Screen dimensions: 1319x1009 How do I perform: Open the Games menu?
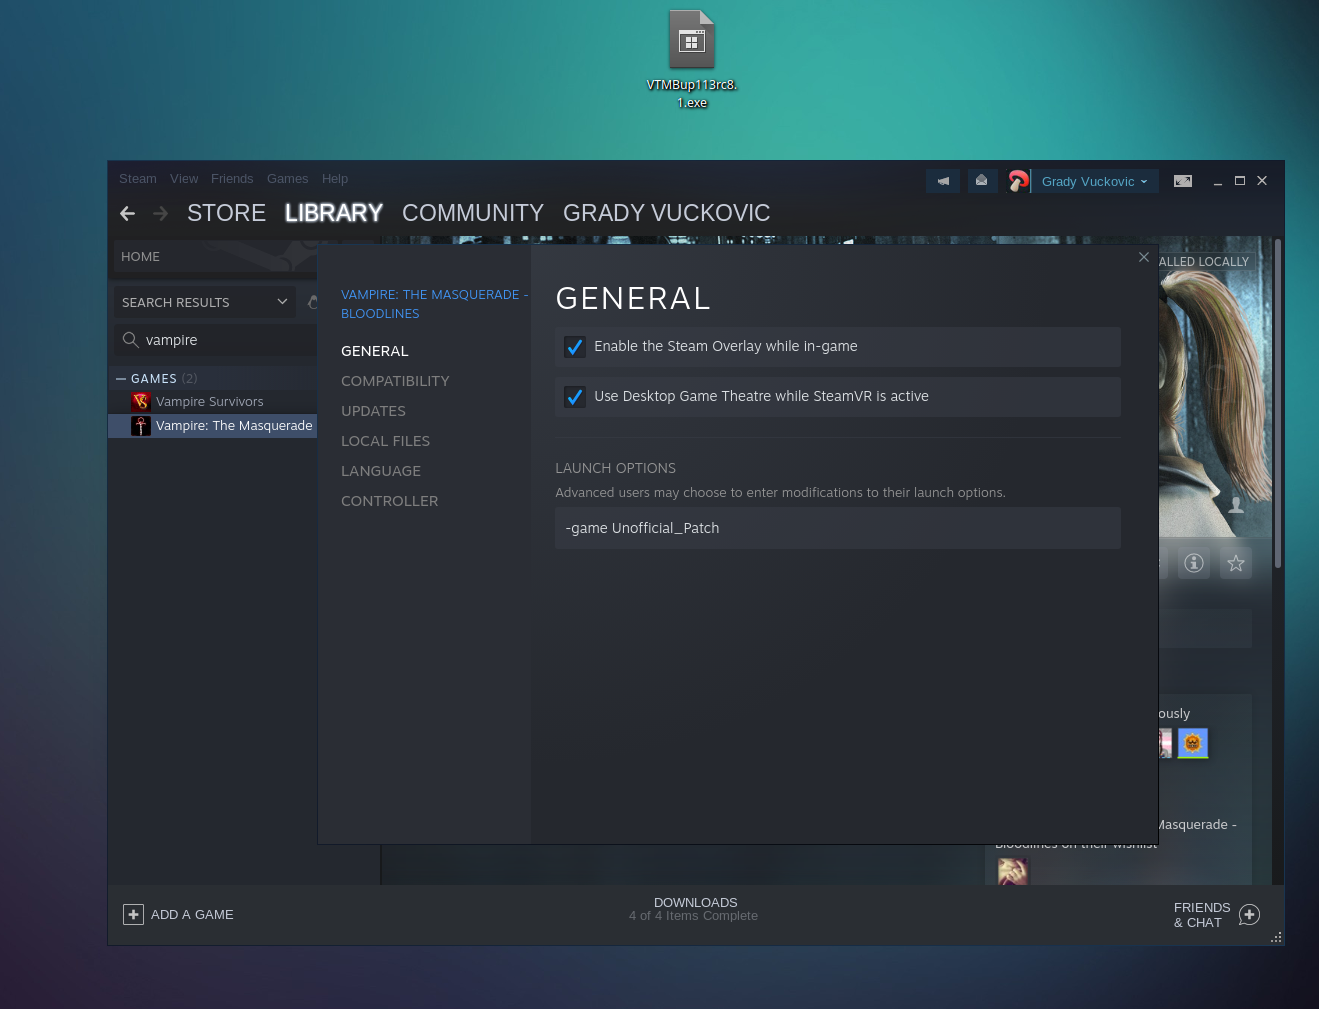tap(287, 179)
